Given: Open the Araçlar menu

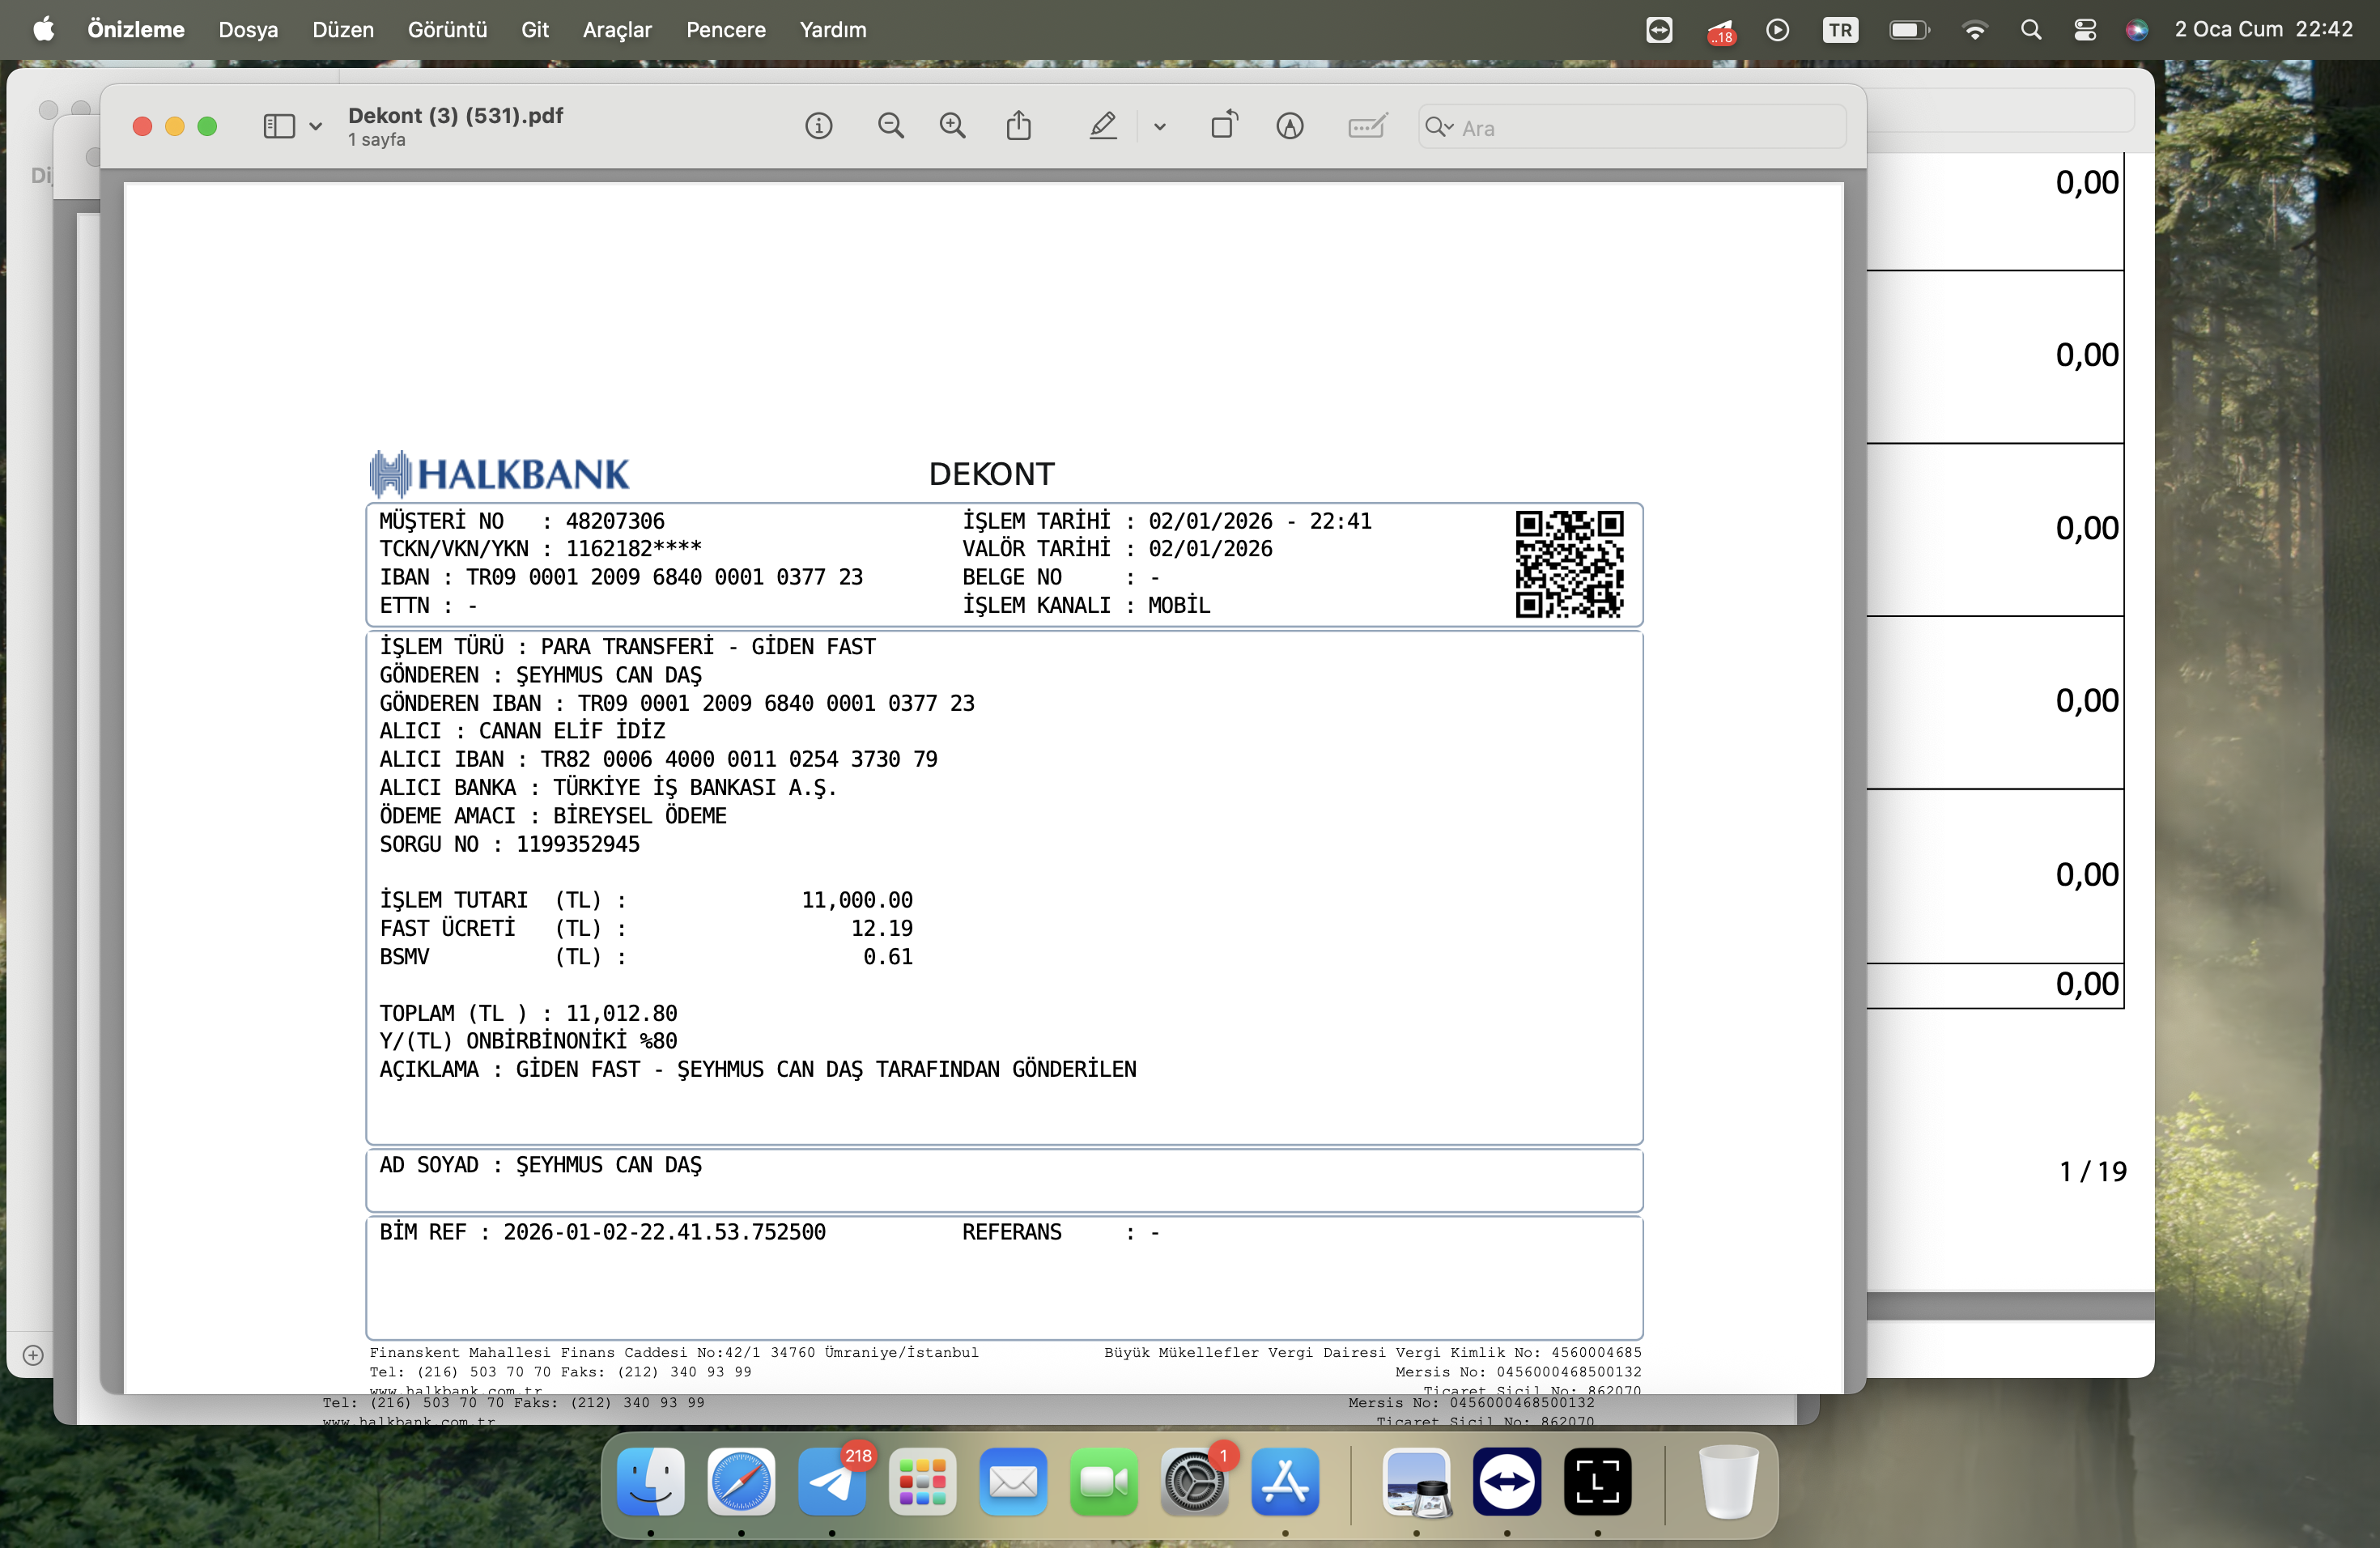Looking at the screenshot, I should pyautogui.click(x=617, y=30).
